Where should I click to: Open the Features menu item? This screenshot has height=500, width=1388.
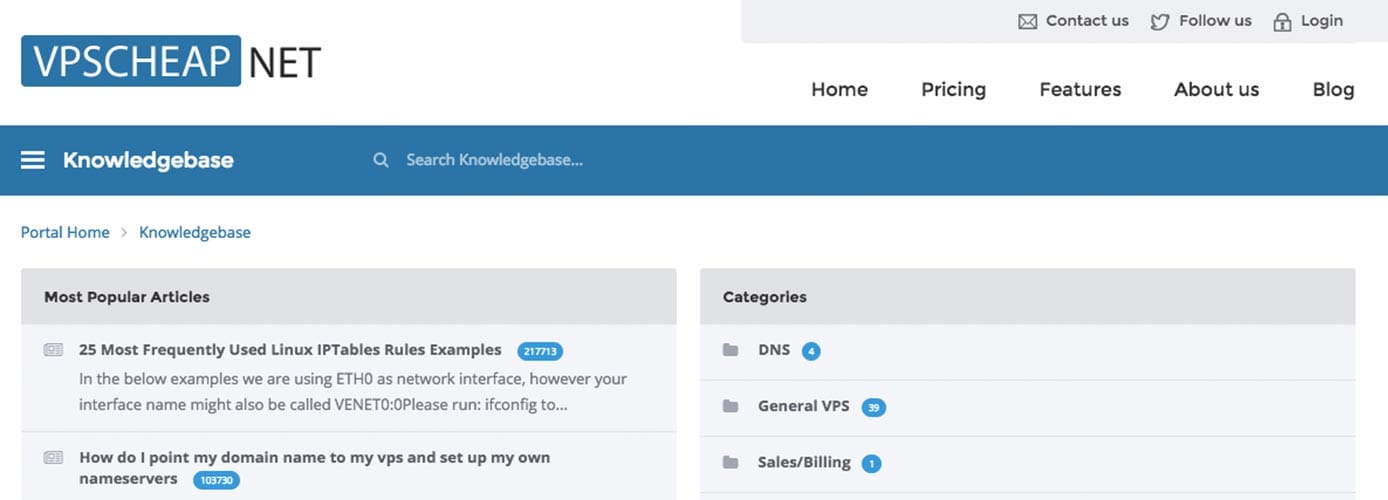[x=1080, y=89]
